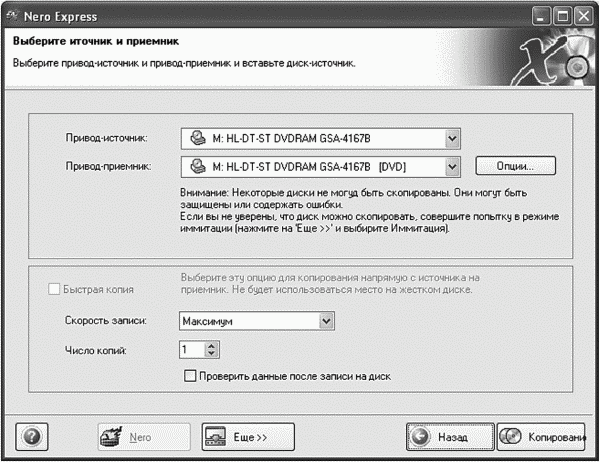Image resolution: width=600 pixels, height=462 pixels.
Task: Click the Число копий number field
Action: [x=192, y=349]
